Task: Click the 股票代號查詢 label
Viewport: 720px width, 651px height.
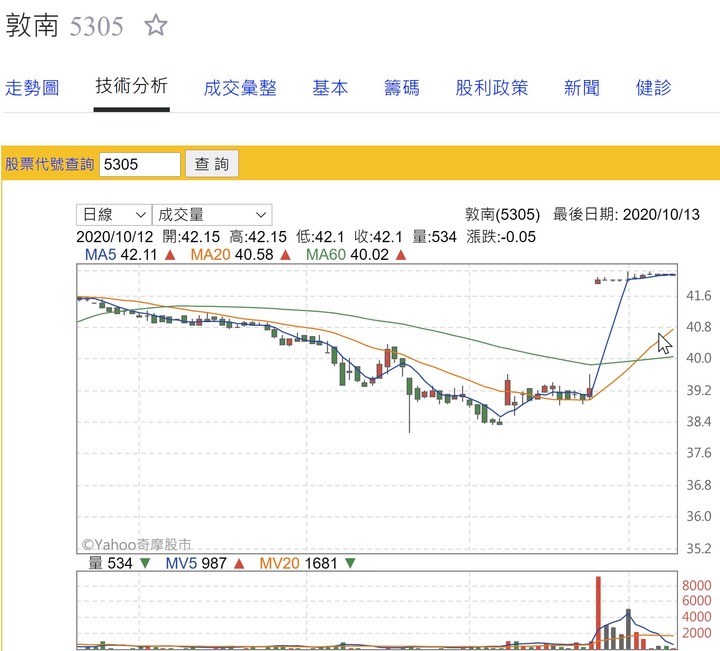Action: pyautogui.click(x=49, y=164)
